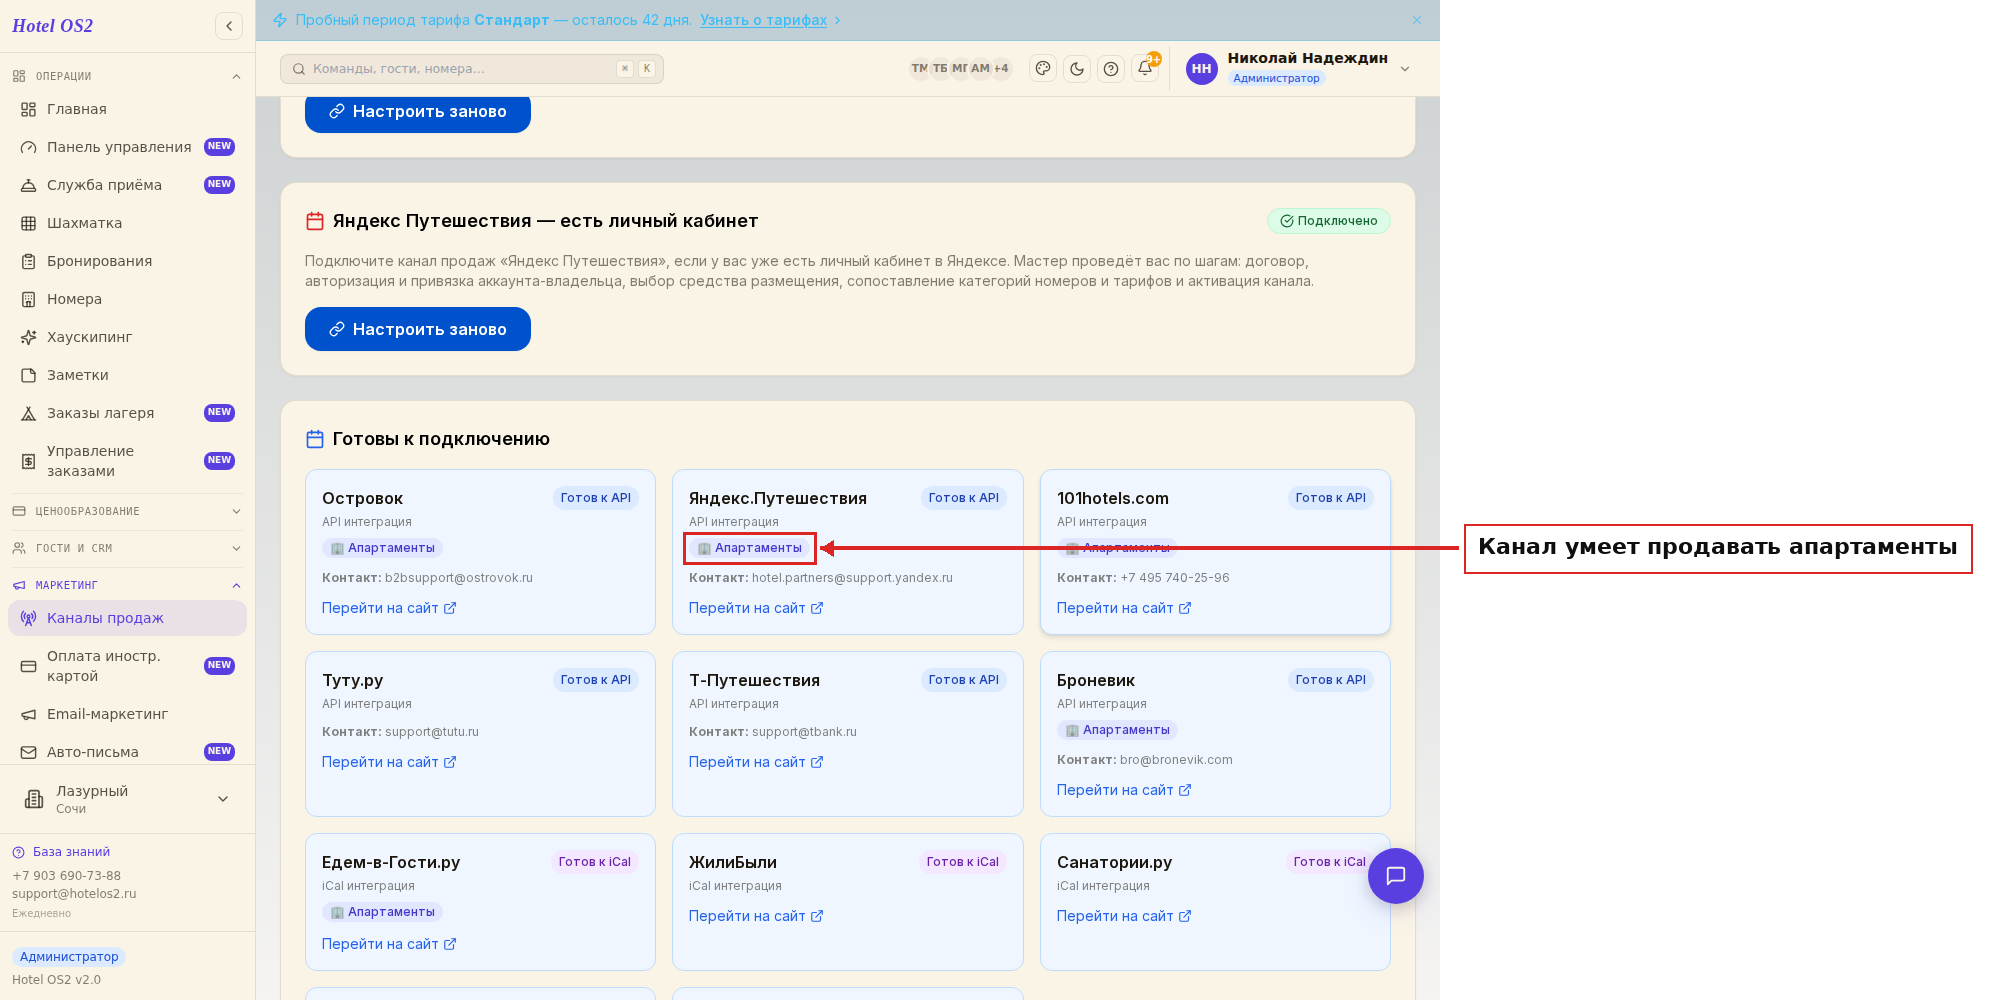Click the Апартаменты tag on the Островок card
The width and height of the screenshot is (1996, 1000).
pyautogui.click(x=382, y=548)
